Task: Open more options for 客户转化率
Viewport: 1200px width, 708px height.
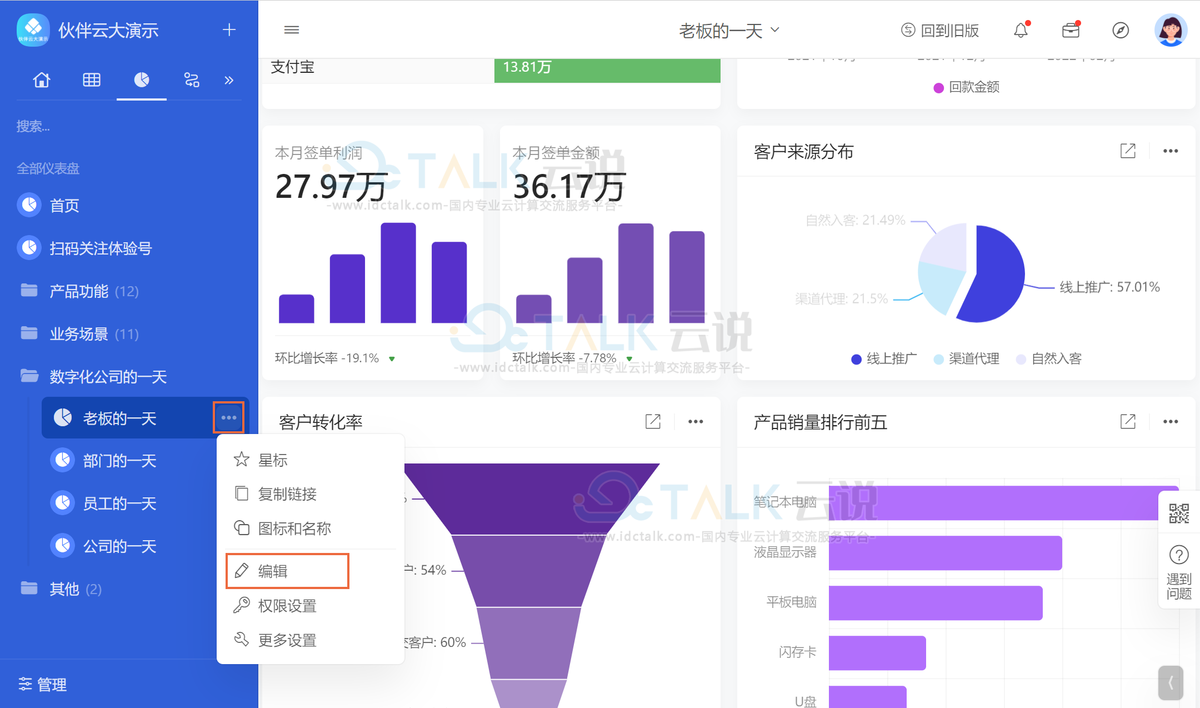Action: pyautogui.click(x=696, y=422)
